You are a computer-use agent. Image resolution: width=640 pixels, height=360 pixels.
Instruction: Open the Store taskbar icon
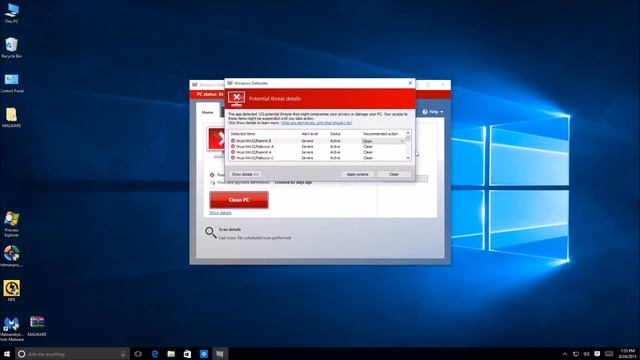(187, 354)
